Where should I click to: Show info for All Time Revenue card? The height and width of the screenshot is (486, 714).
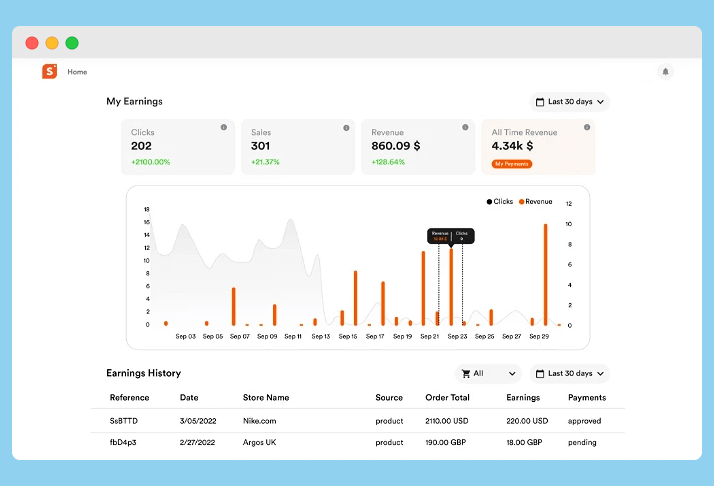[x=587, y=128]
